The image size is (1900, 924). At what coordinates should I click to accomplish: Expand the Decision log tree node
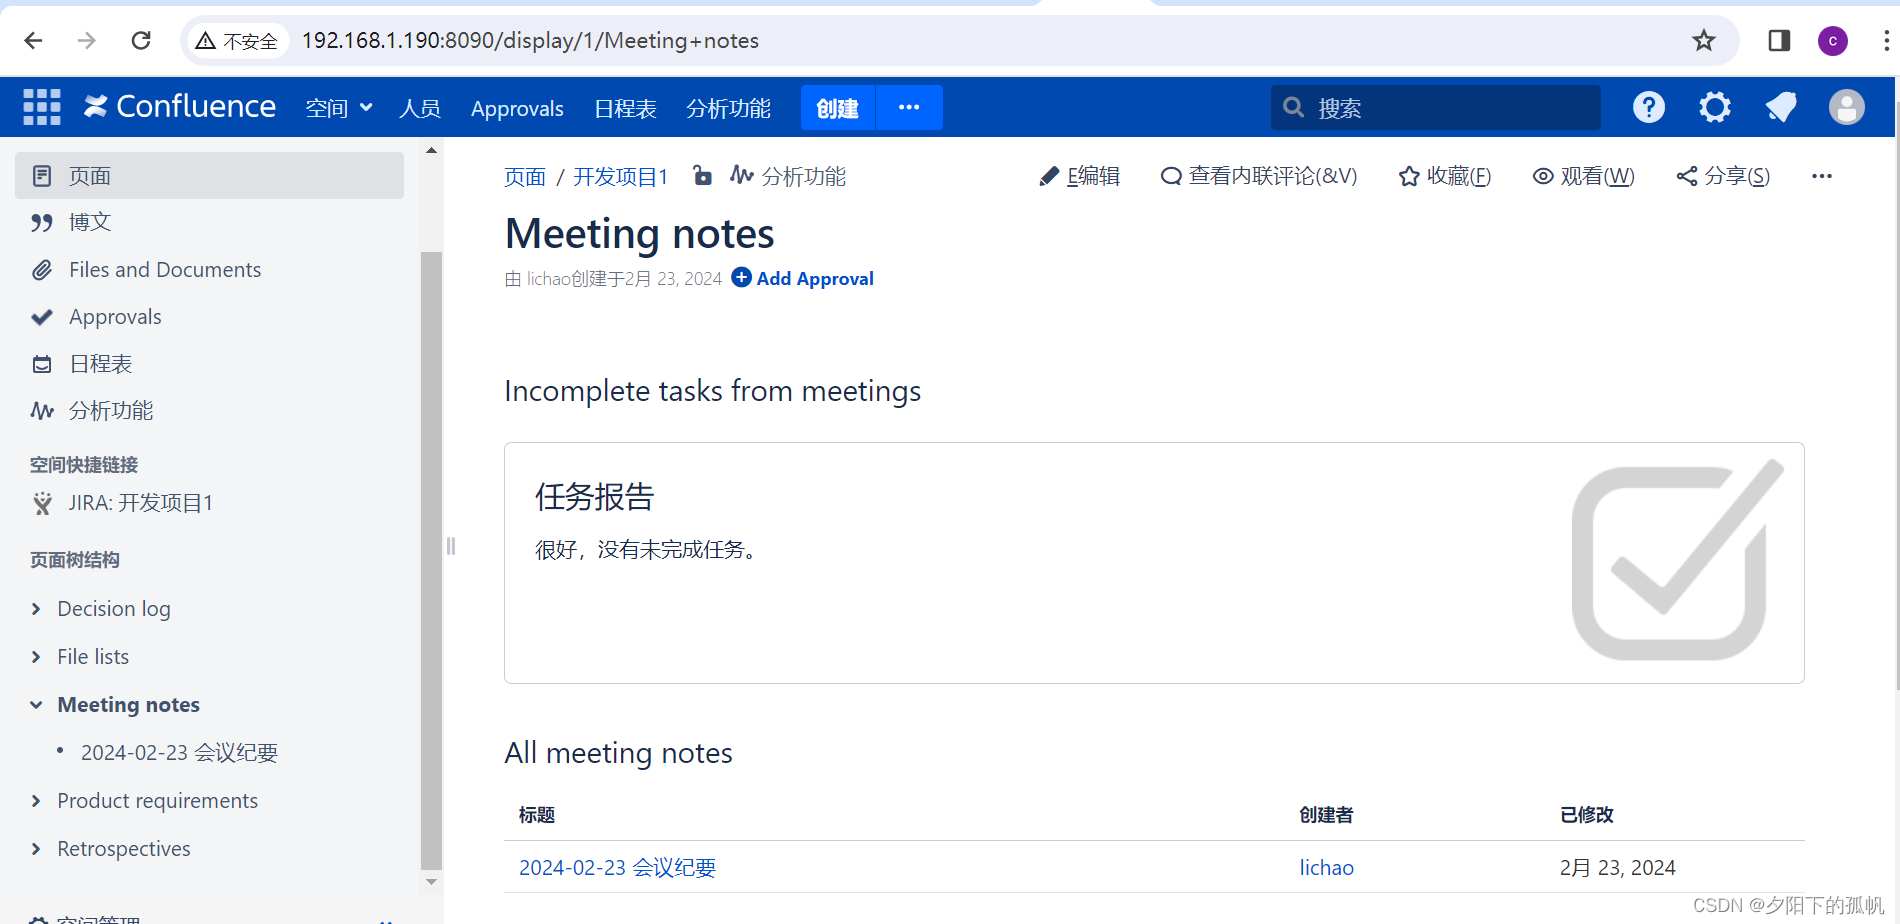pyautogui.click(x=36, y=609)
